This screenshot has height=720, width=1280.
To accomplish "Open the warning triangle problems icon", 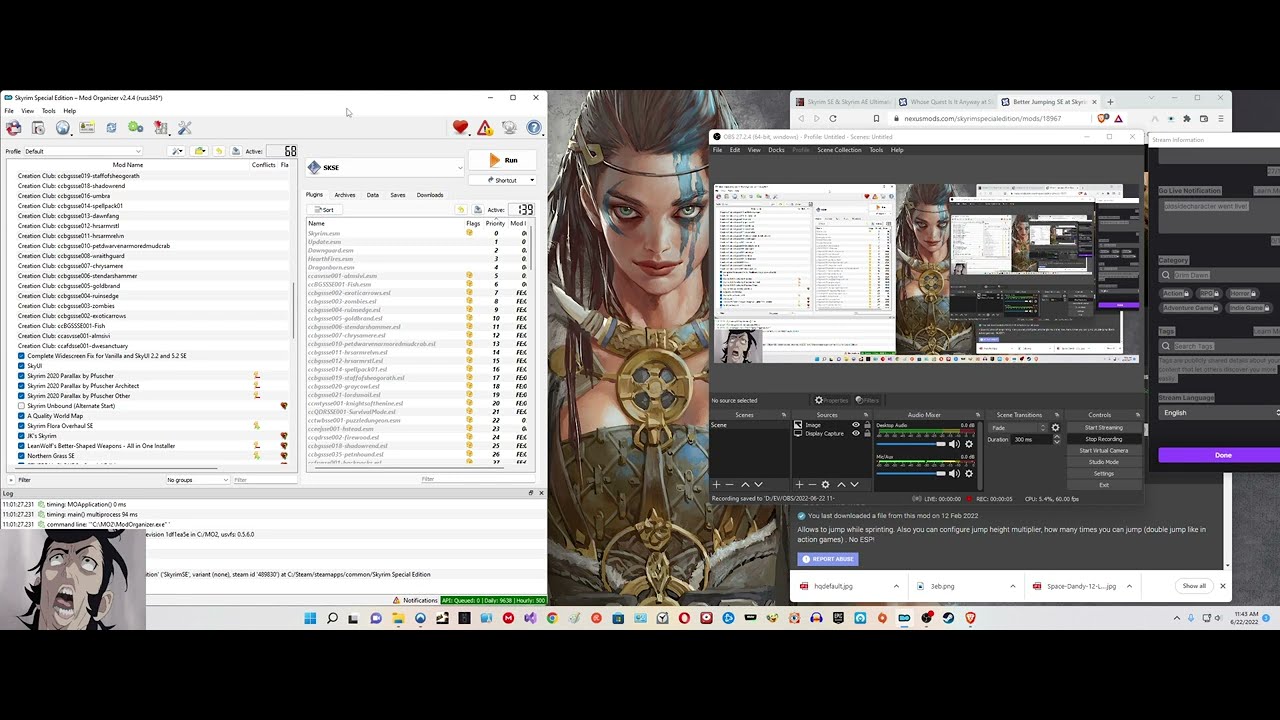I will coord(485,128).
